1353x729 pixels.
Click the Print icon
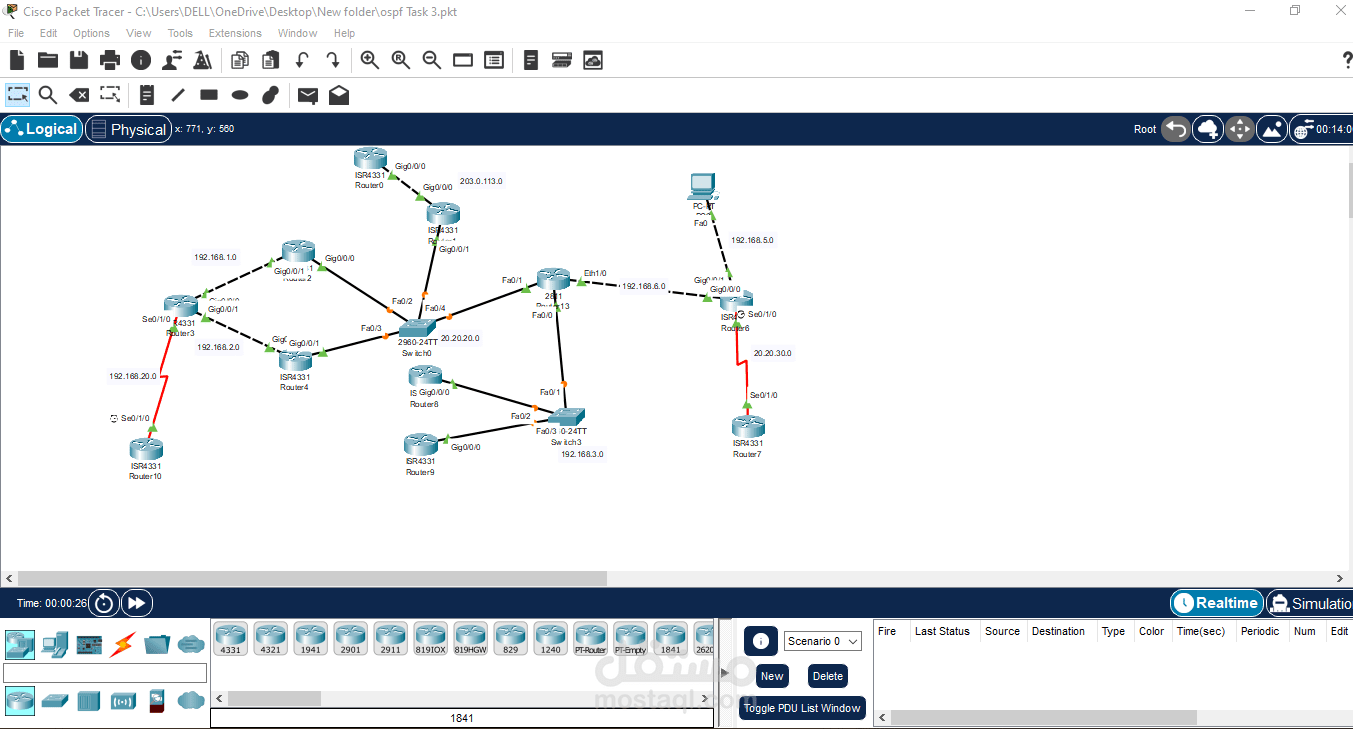coord(110,60)
